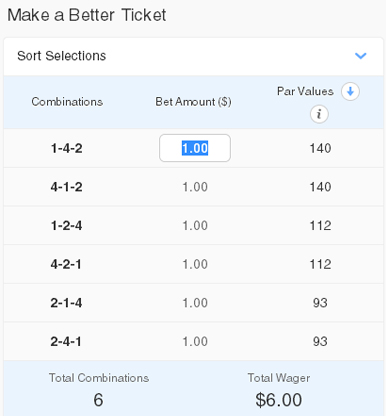The image size is (386, 416).
Task: Select the 4-2-1 bet amount value
Action: (x=195, y=264)
